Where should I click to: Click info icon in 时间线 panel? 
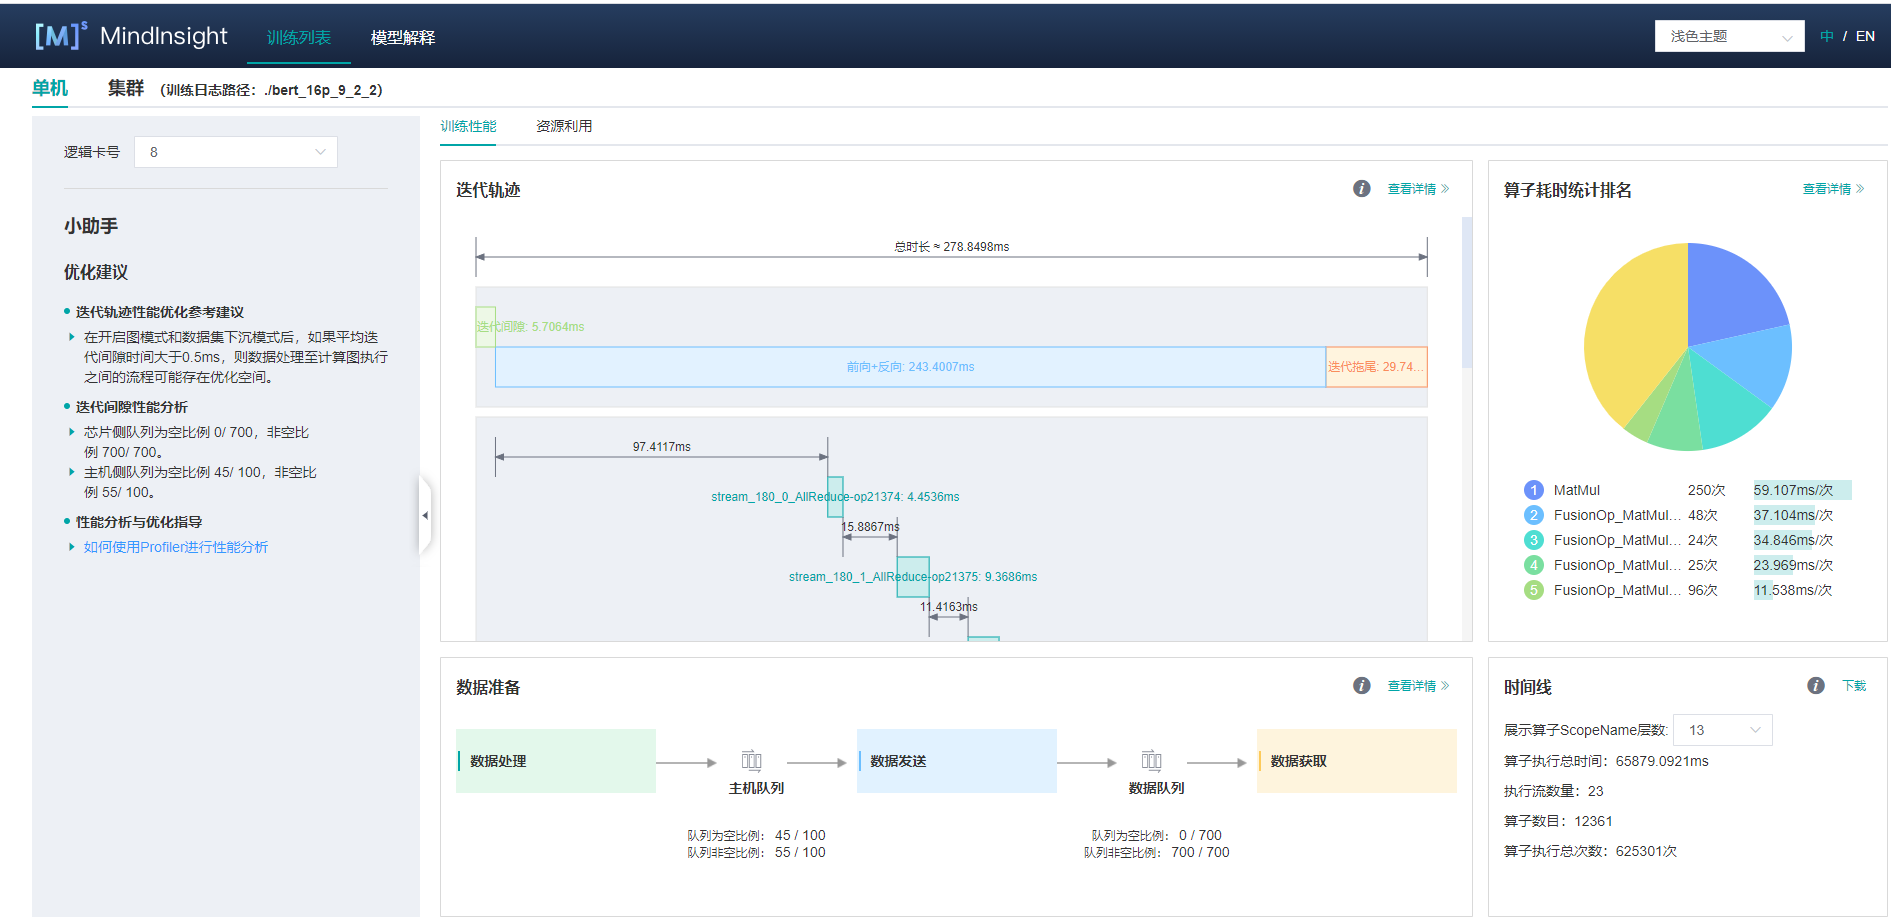pyautogui.click(x=1816, y=686)
